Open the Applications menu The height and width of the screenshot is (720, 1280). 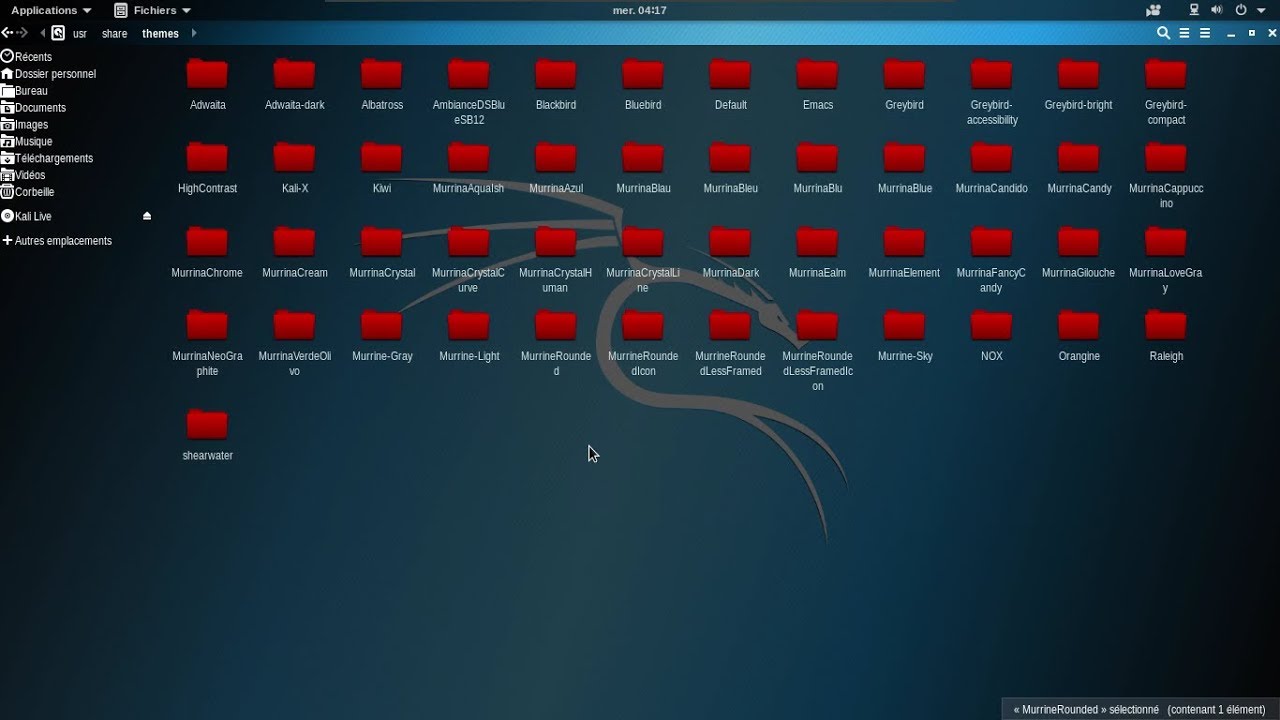click(x=45, y=9)
